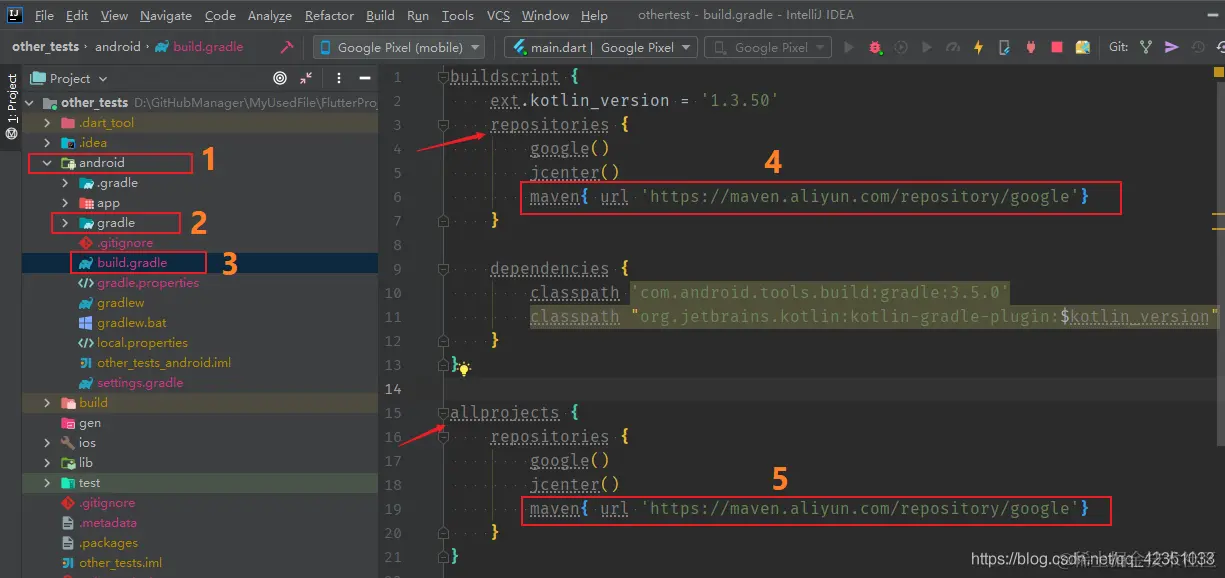Click the Git update project branch icon
Image resolution: width=1225 pixels, height=578 pixels.
point(1146,47)
